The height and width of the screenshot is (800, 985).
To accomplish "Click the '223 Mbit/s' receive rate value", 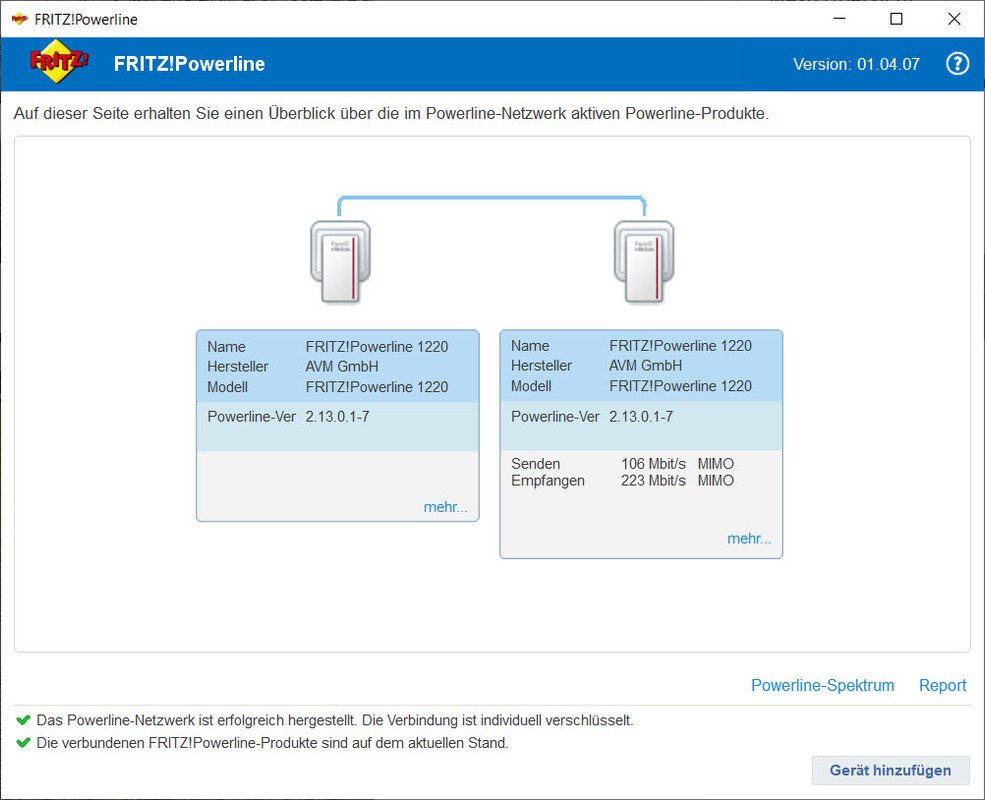I will coord(653,480).
